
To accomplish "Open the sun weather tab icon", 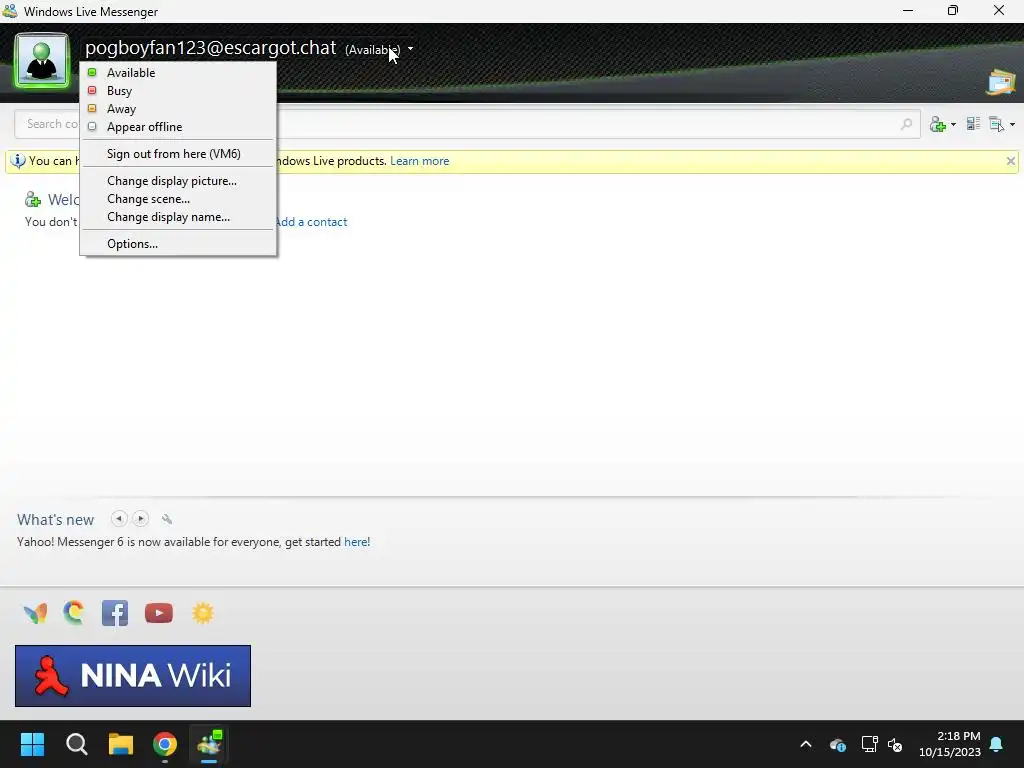I will pos(202,613).
